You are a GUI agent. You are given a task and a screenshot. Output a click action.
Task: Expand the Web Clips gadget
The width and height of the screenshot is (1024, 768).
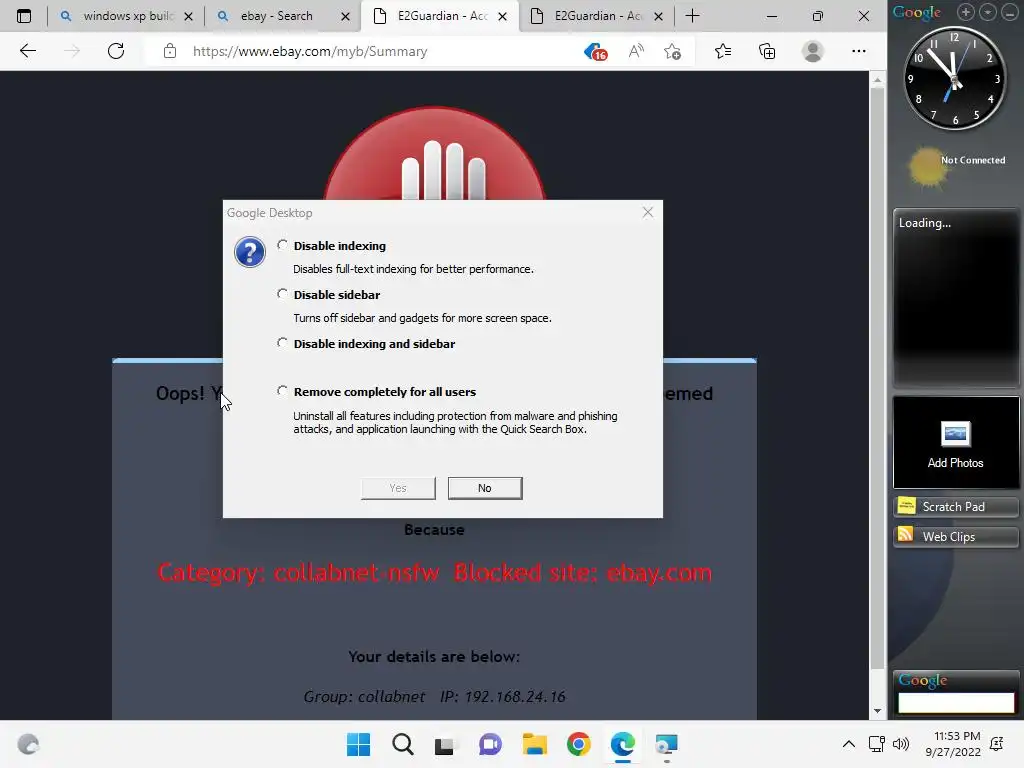tap(955, 536)
